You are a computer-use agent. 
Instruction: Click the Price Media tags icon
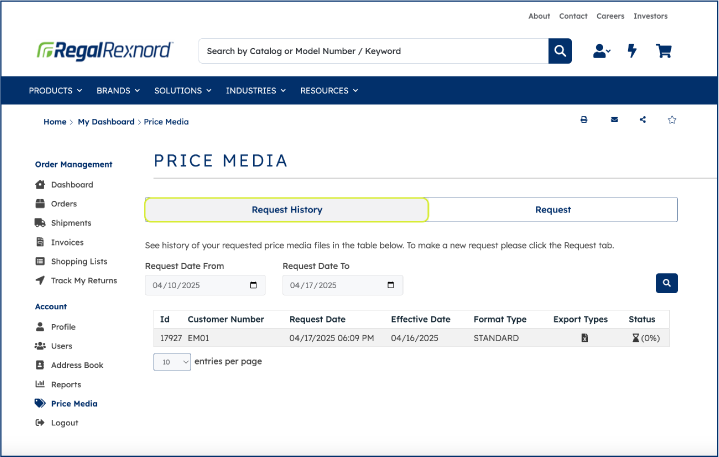click(x=40, y=403)
